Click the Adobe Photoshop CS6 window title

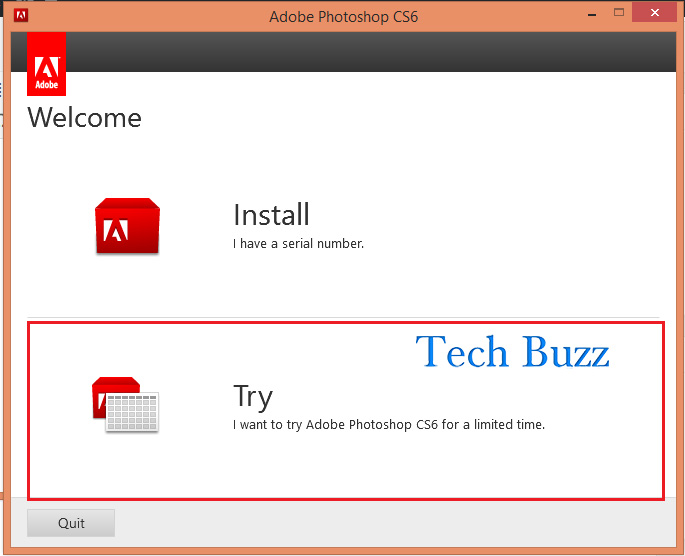[x=343, y=17]
